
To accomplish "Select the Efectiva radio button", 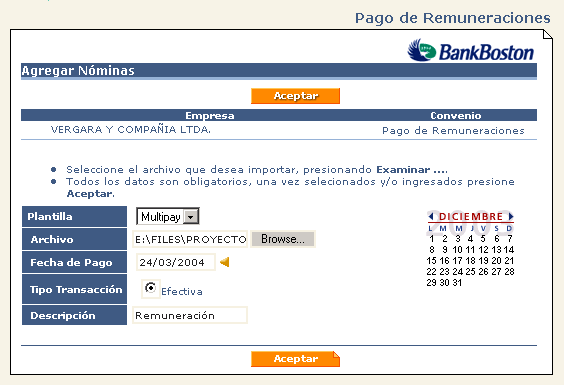I will [150, 288].
